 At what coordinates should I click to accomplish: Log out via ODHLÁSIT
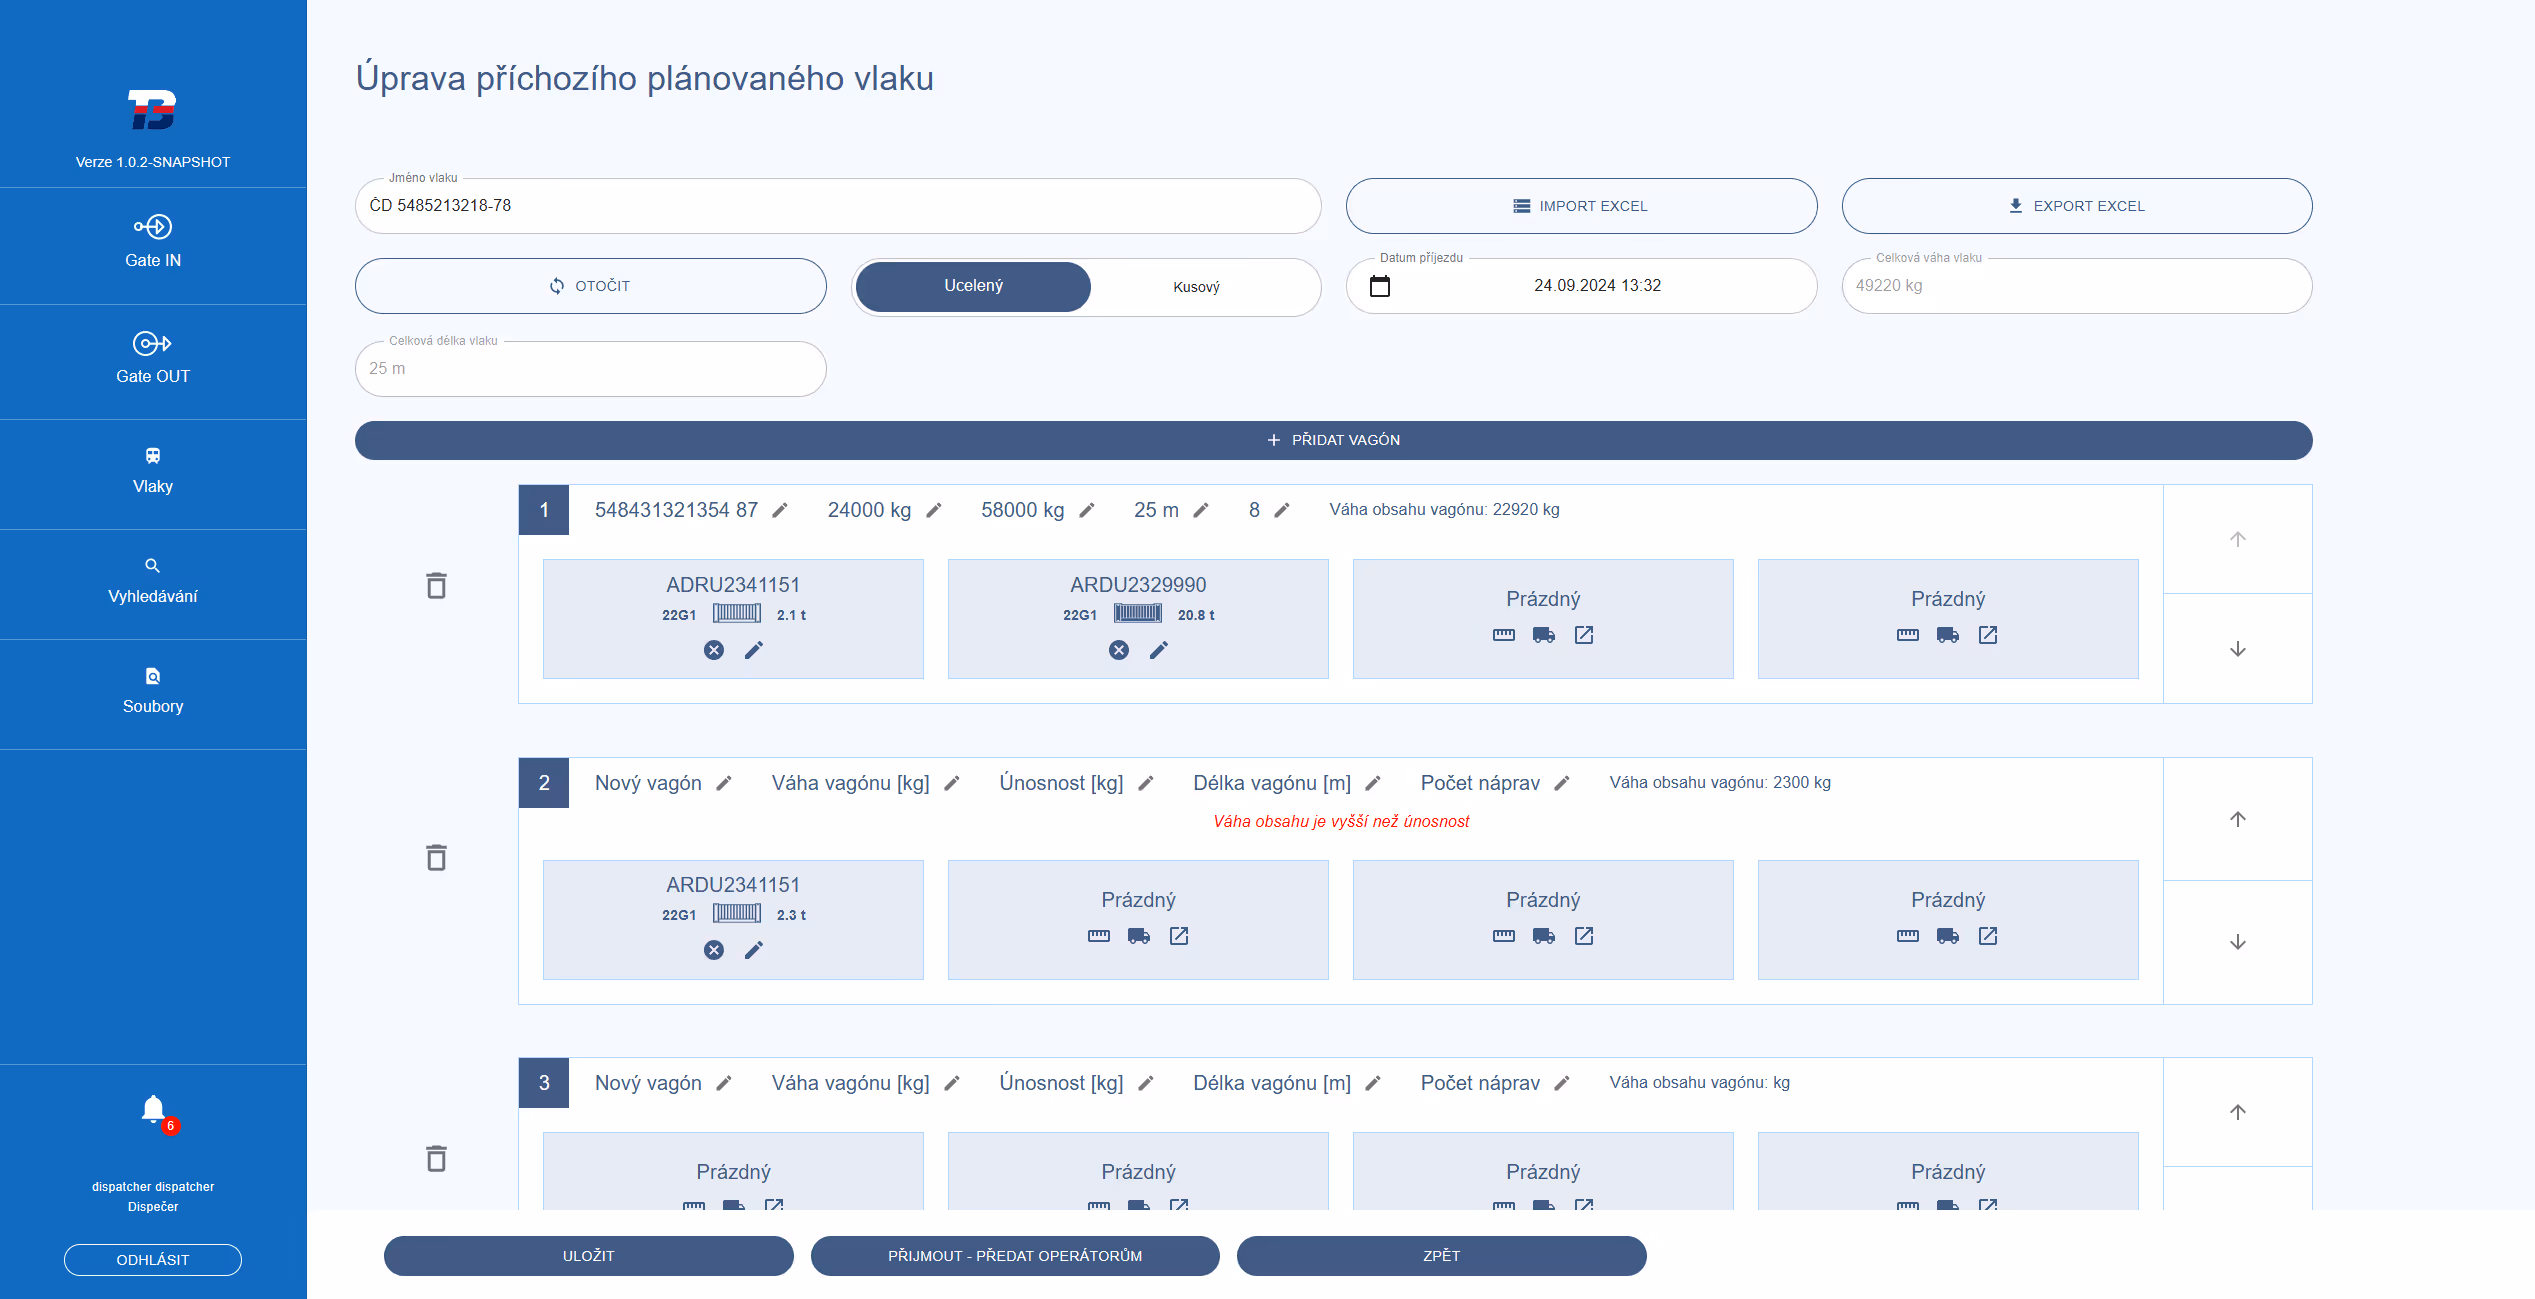tap(152, 1260)
